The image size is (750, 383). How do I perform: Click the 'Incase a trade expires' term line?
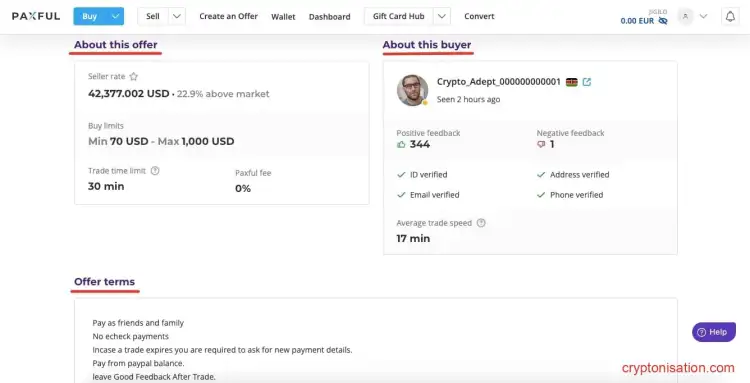[222, 350]
